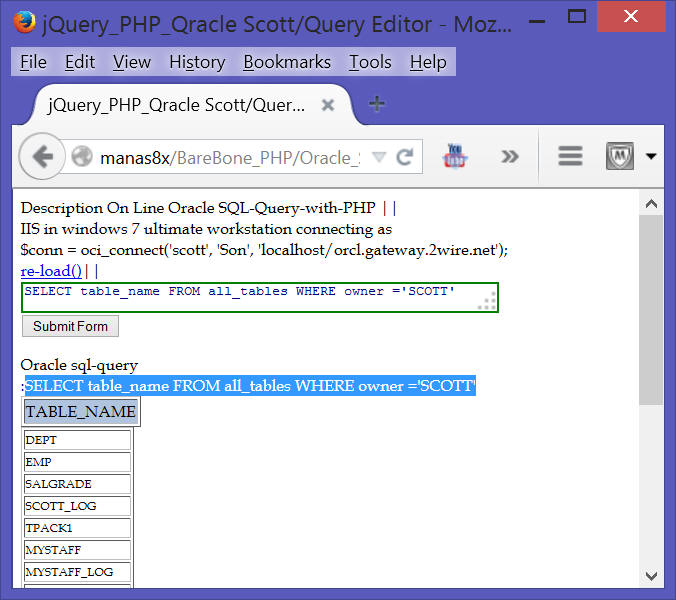
Task: Click the YouTube toolbar icon
Action: tap(455, 156)
